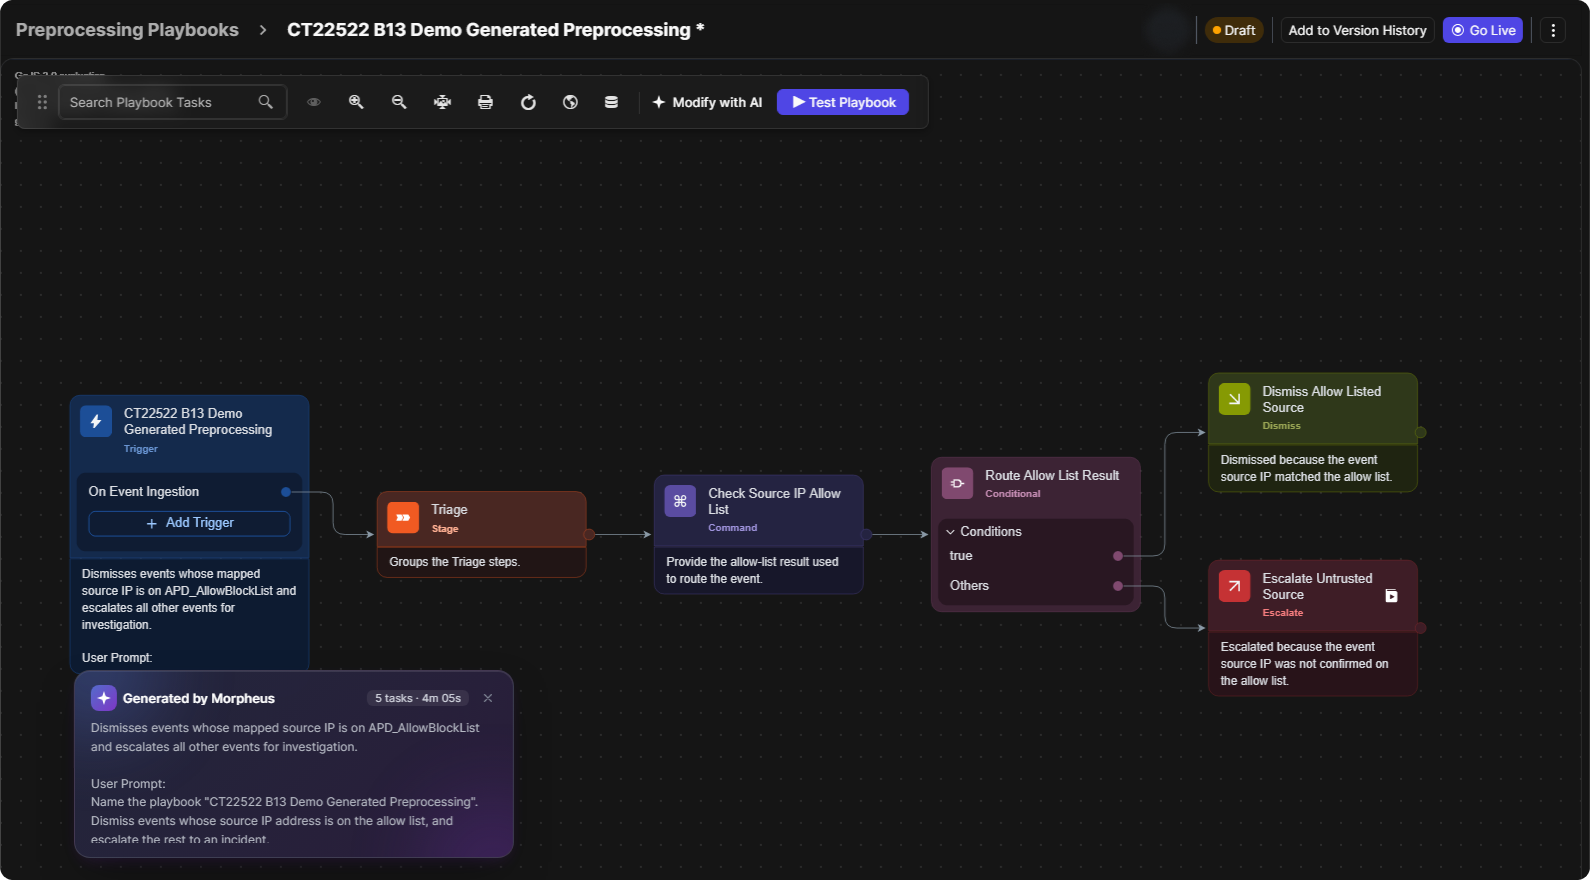This screenshot has width=1590, height=880.
Task: Click the Draft status badge
Action: pos(1234,30)
